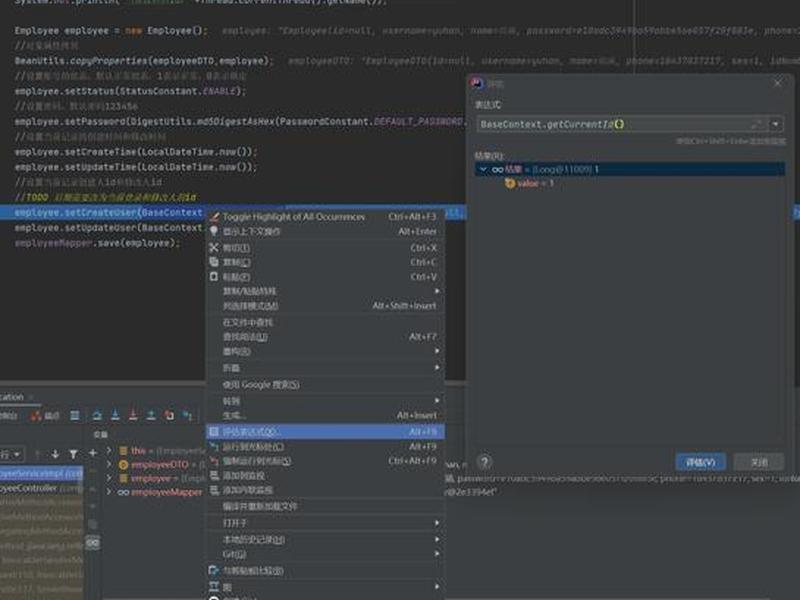The height and width of the screenshot is (600, 800).
Task: Close the Evaluate dialog with X
Action: [x=778, y=83]
